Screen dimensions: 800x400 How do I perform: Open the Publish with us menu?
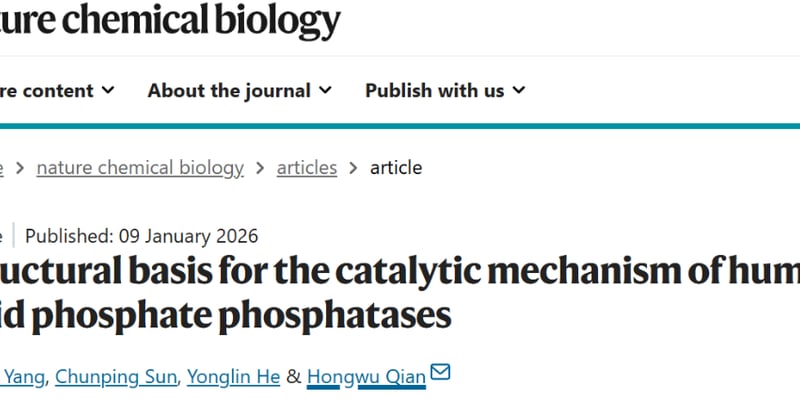[435, 91]
